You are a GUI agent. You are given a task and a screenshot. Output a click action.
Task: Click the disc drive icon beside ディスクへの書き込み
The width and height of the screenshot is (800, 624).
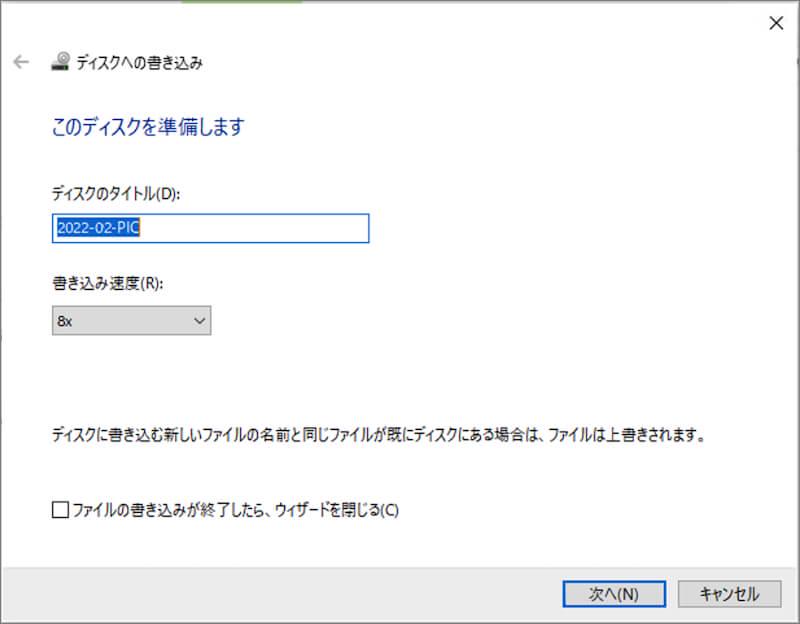point(60,62)
